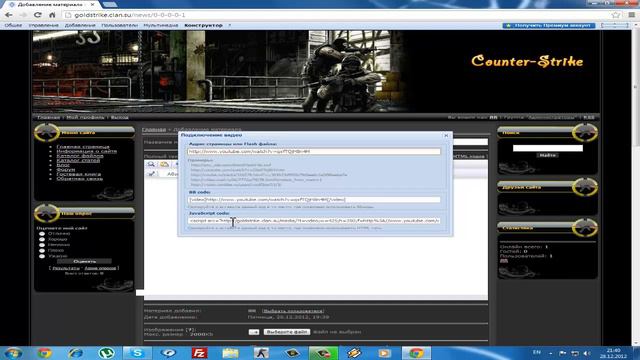Click the active Chrome window taskbar button

click(416, 353)
